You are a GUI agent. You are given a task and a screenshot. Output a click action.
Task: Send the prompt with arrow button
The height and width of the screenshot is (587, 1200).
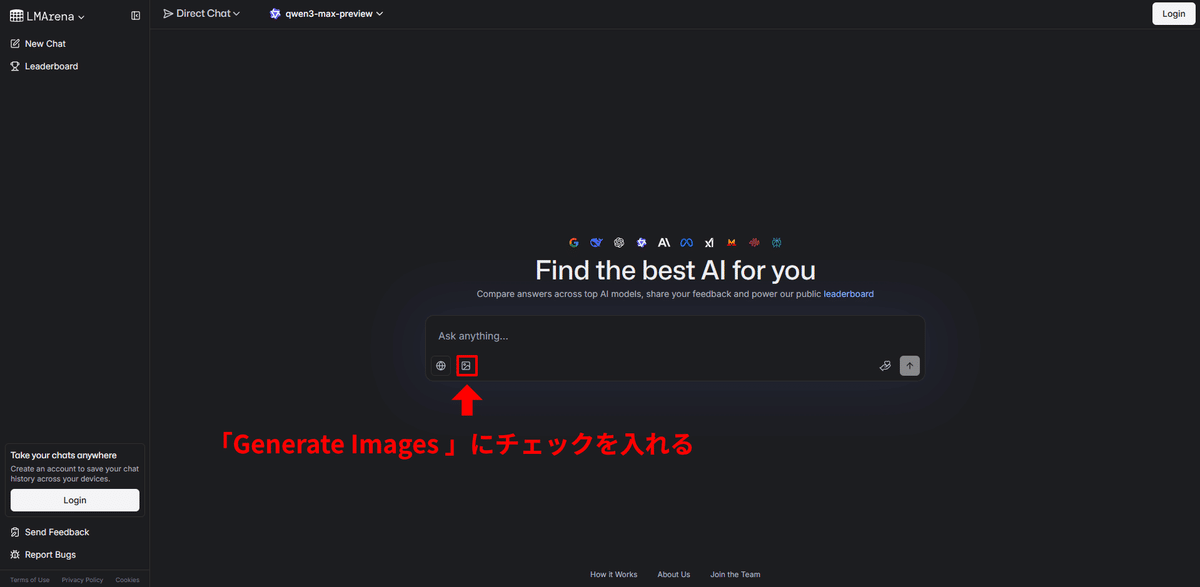click(x=909, y=366)
